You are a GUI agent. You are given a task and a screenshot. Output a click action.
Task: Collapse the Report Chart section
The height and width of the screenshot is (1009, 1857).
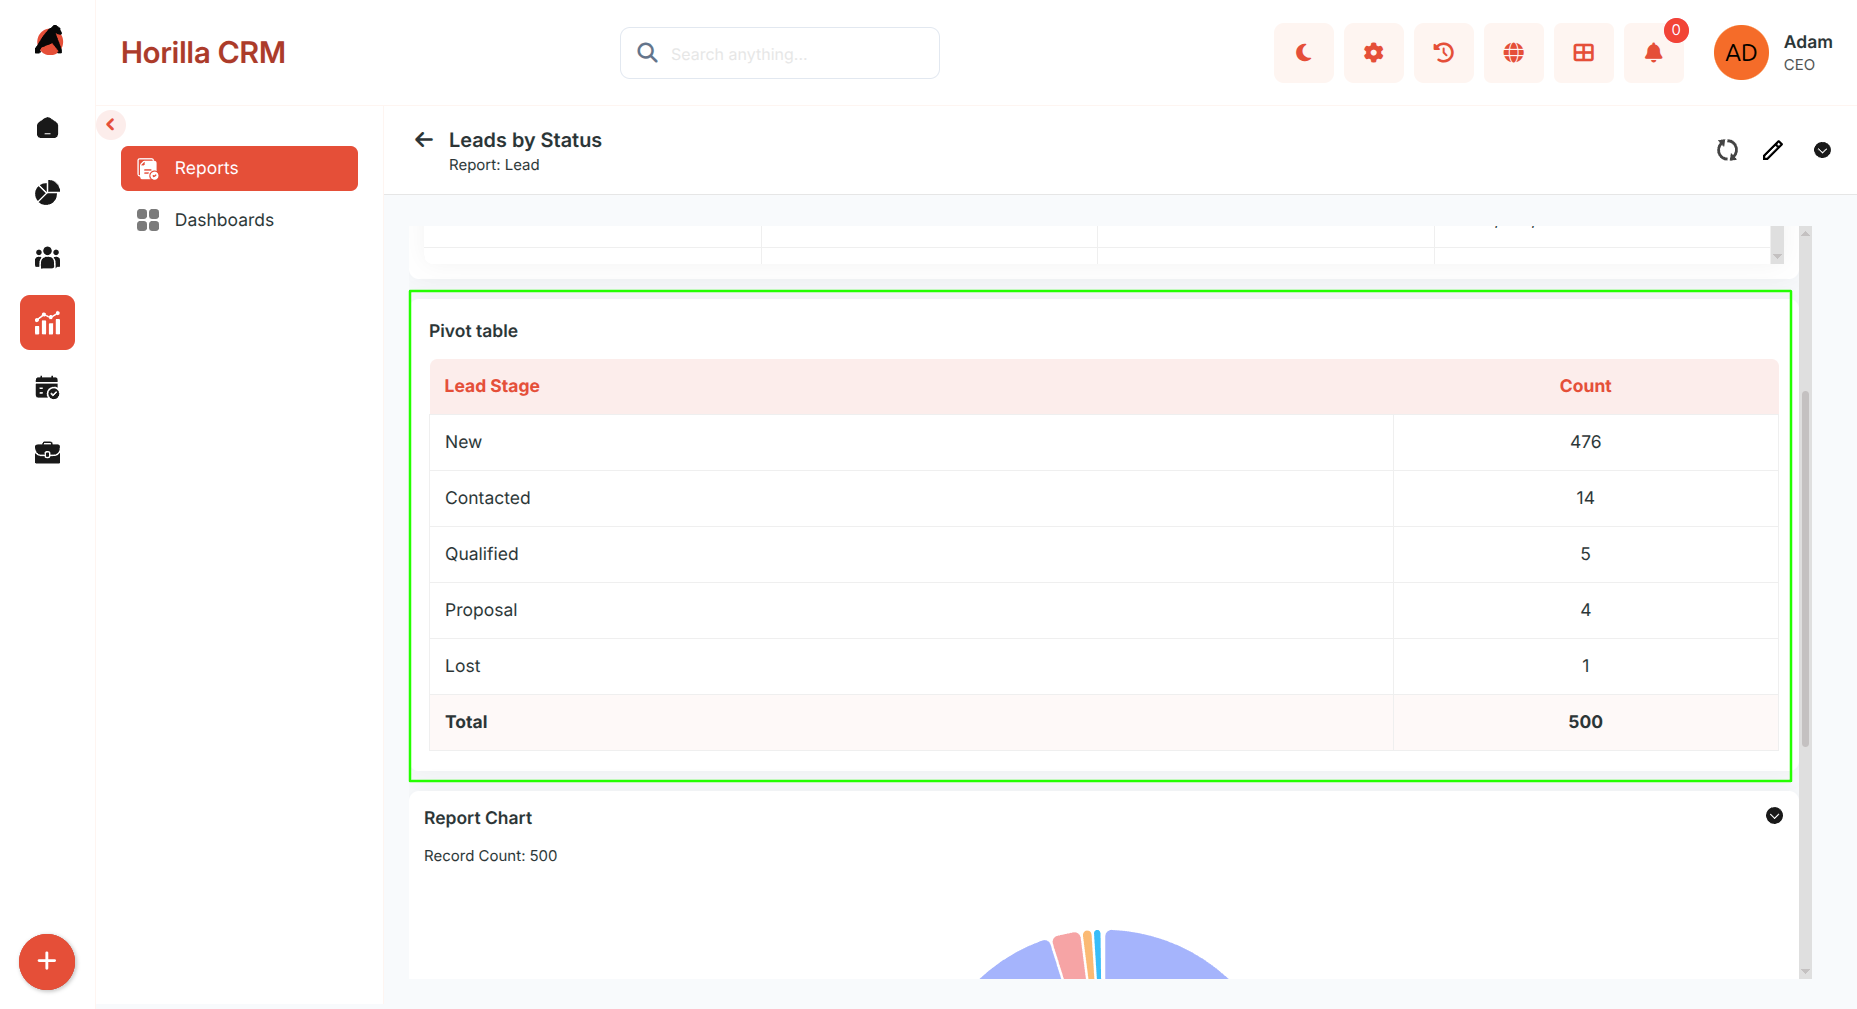1774,816
